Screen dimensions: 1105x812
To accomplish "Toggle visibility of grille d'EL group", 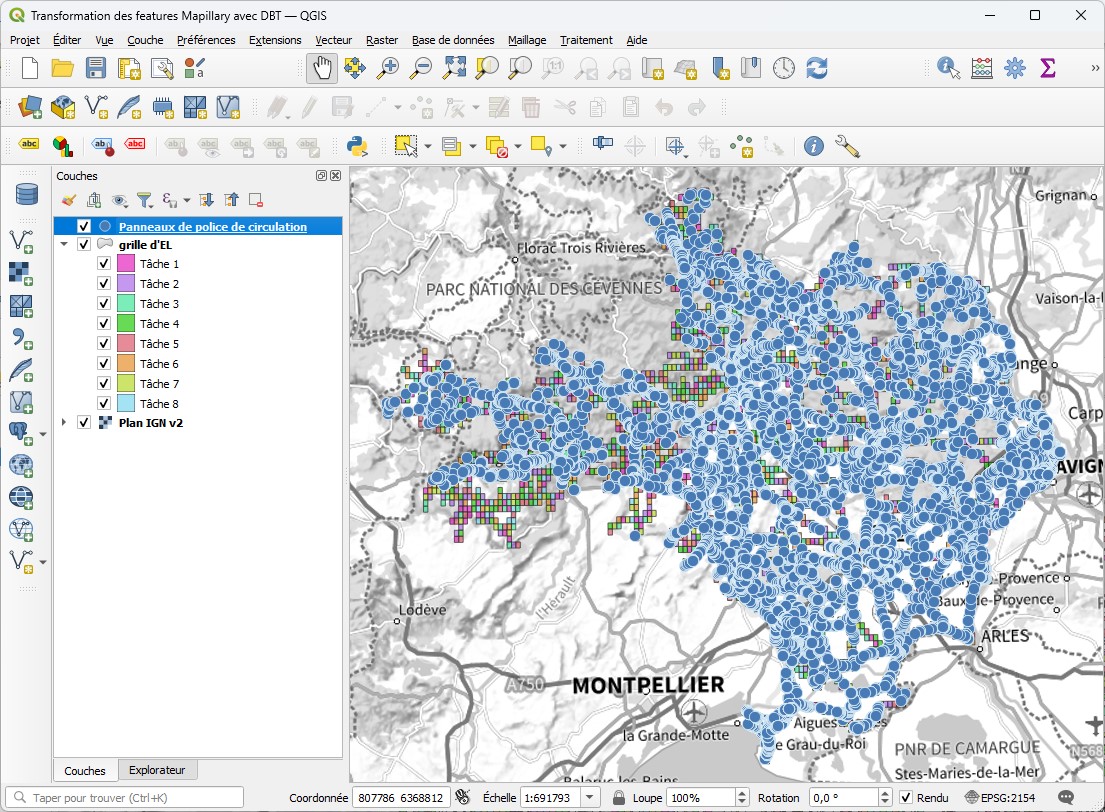I will tap(84, 245).
